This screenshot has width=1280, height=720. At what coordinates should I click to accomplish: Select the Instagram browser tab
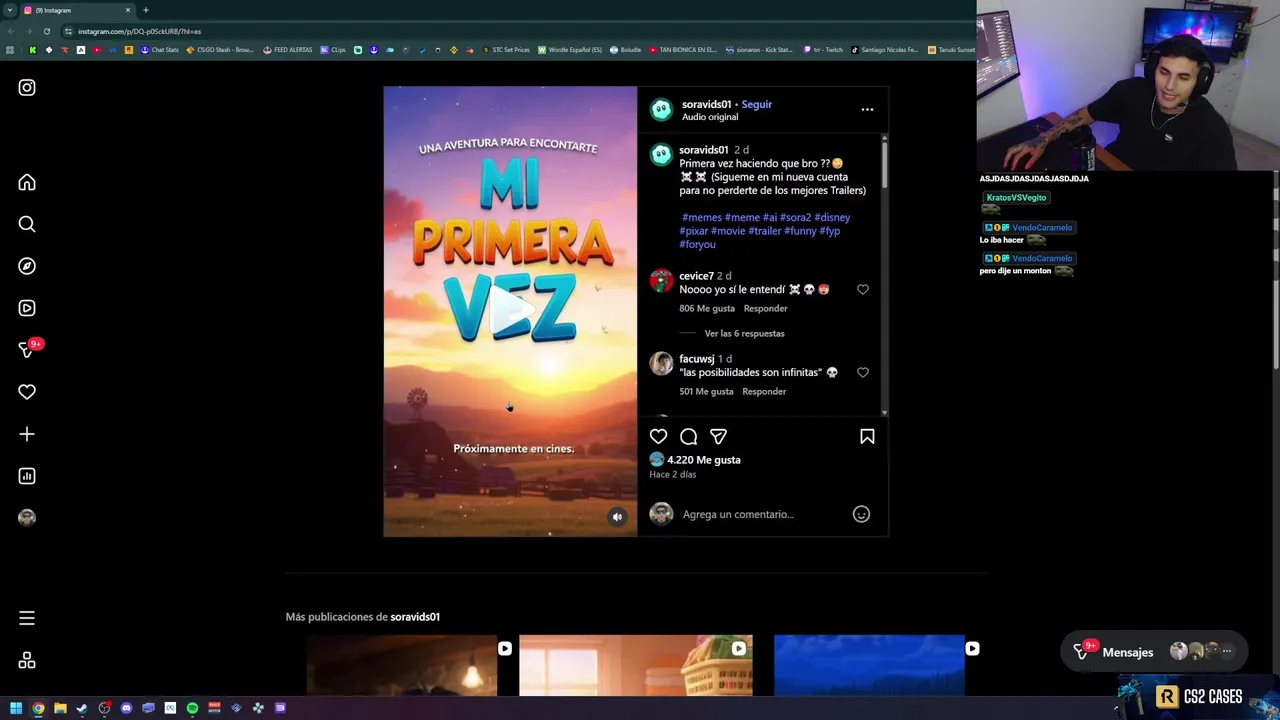click(78, 10)
